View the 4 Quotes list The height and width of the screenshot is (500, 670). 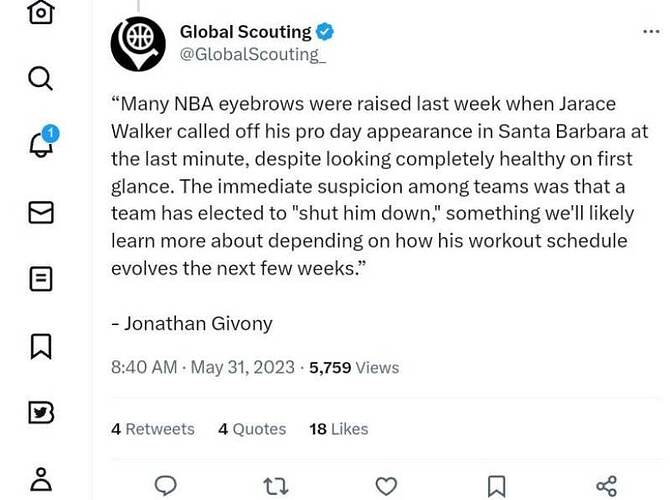252,429
